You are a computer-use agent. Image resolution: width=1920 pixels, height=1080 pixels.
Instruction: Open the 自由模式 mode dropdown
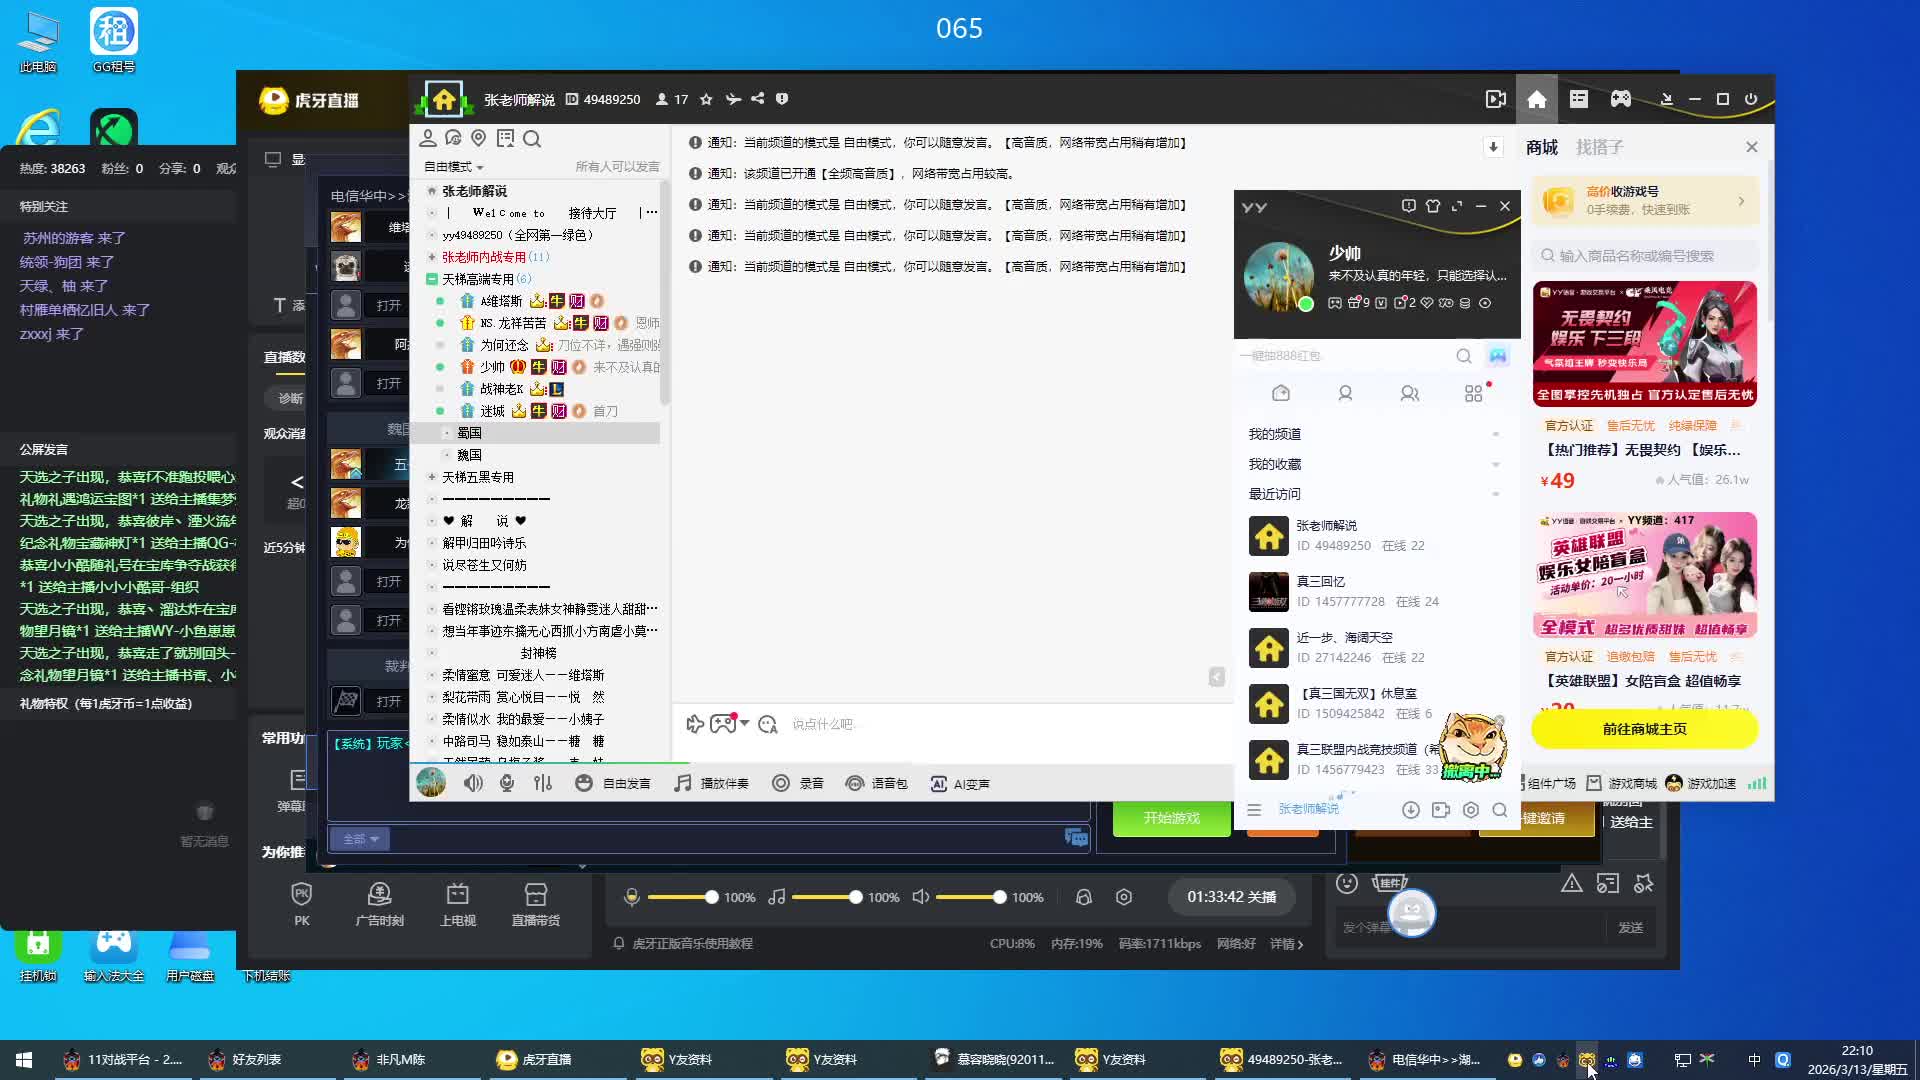(453, 167)
